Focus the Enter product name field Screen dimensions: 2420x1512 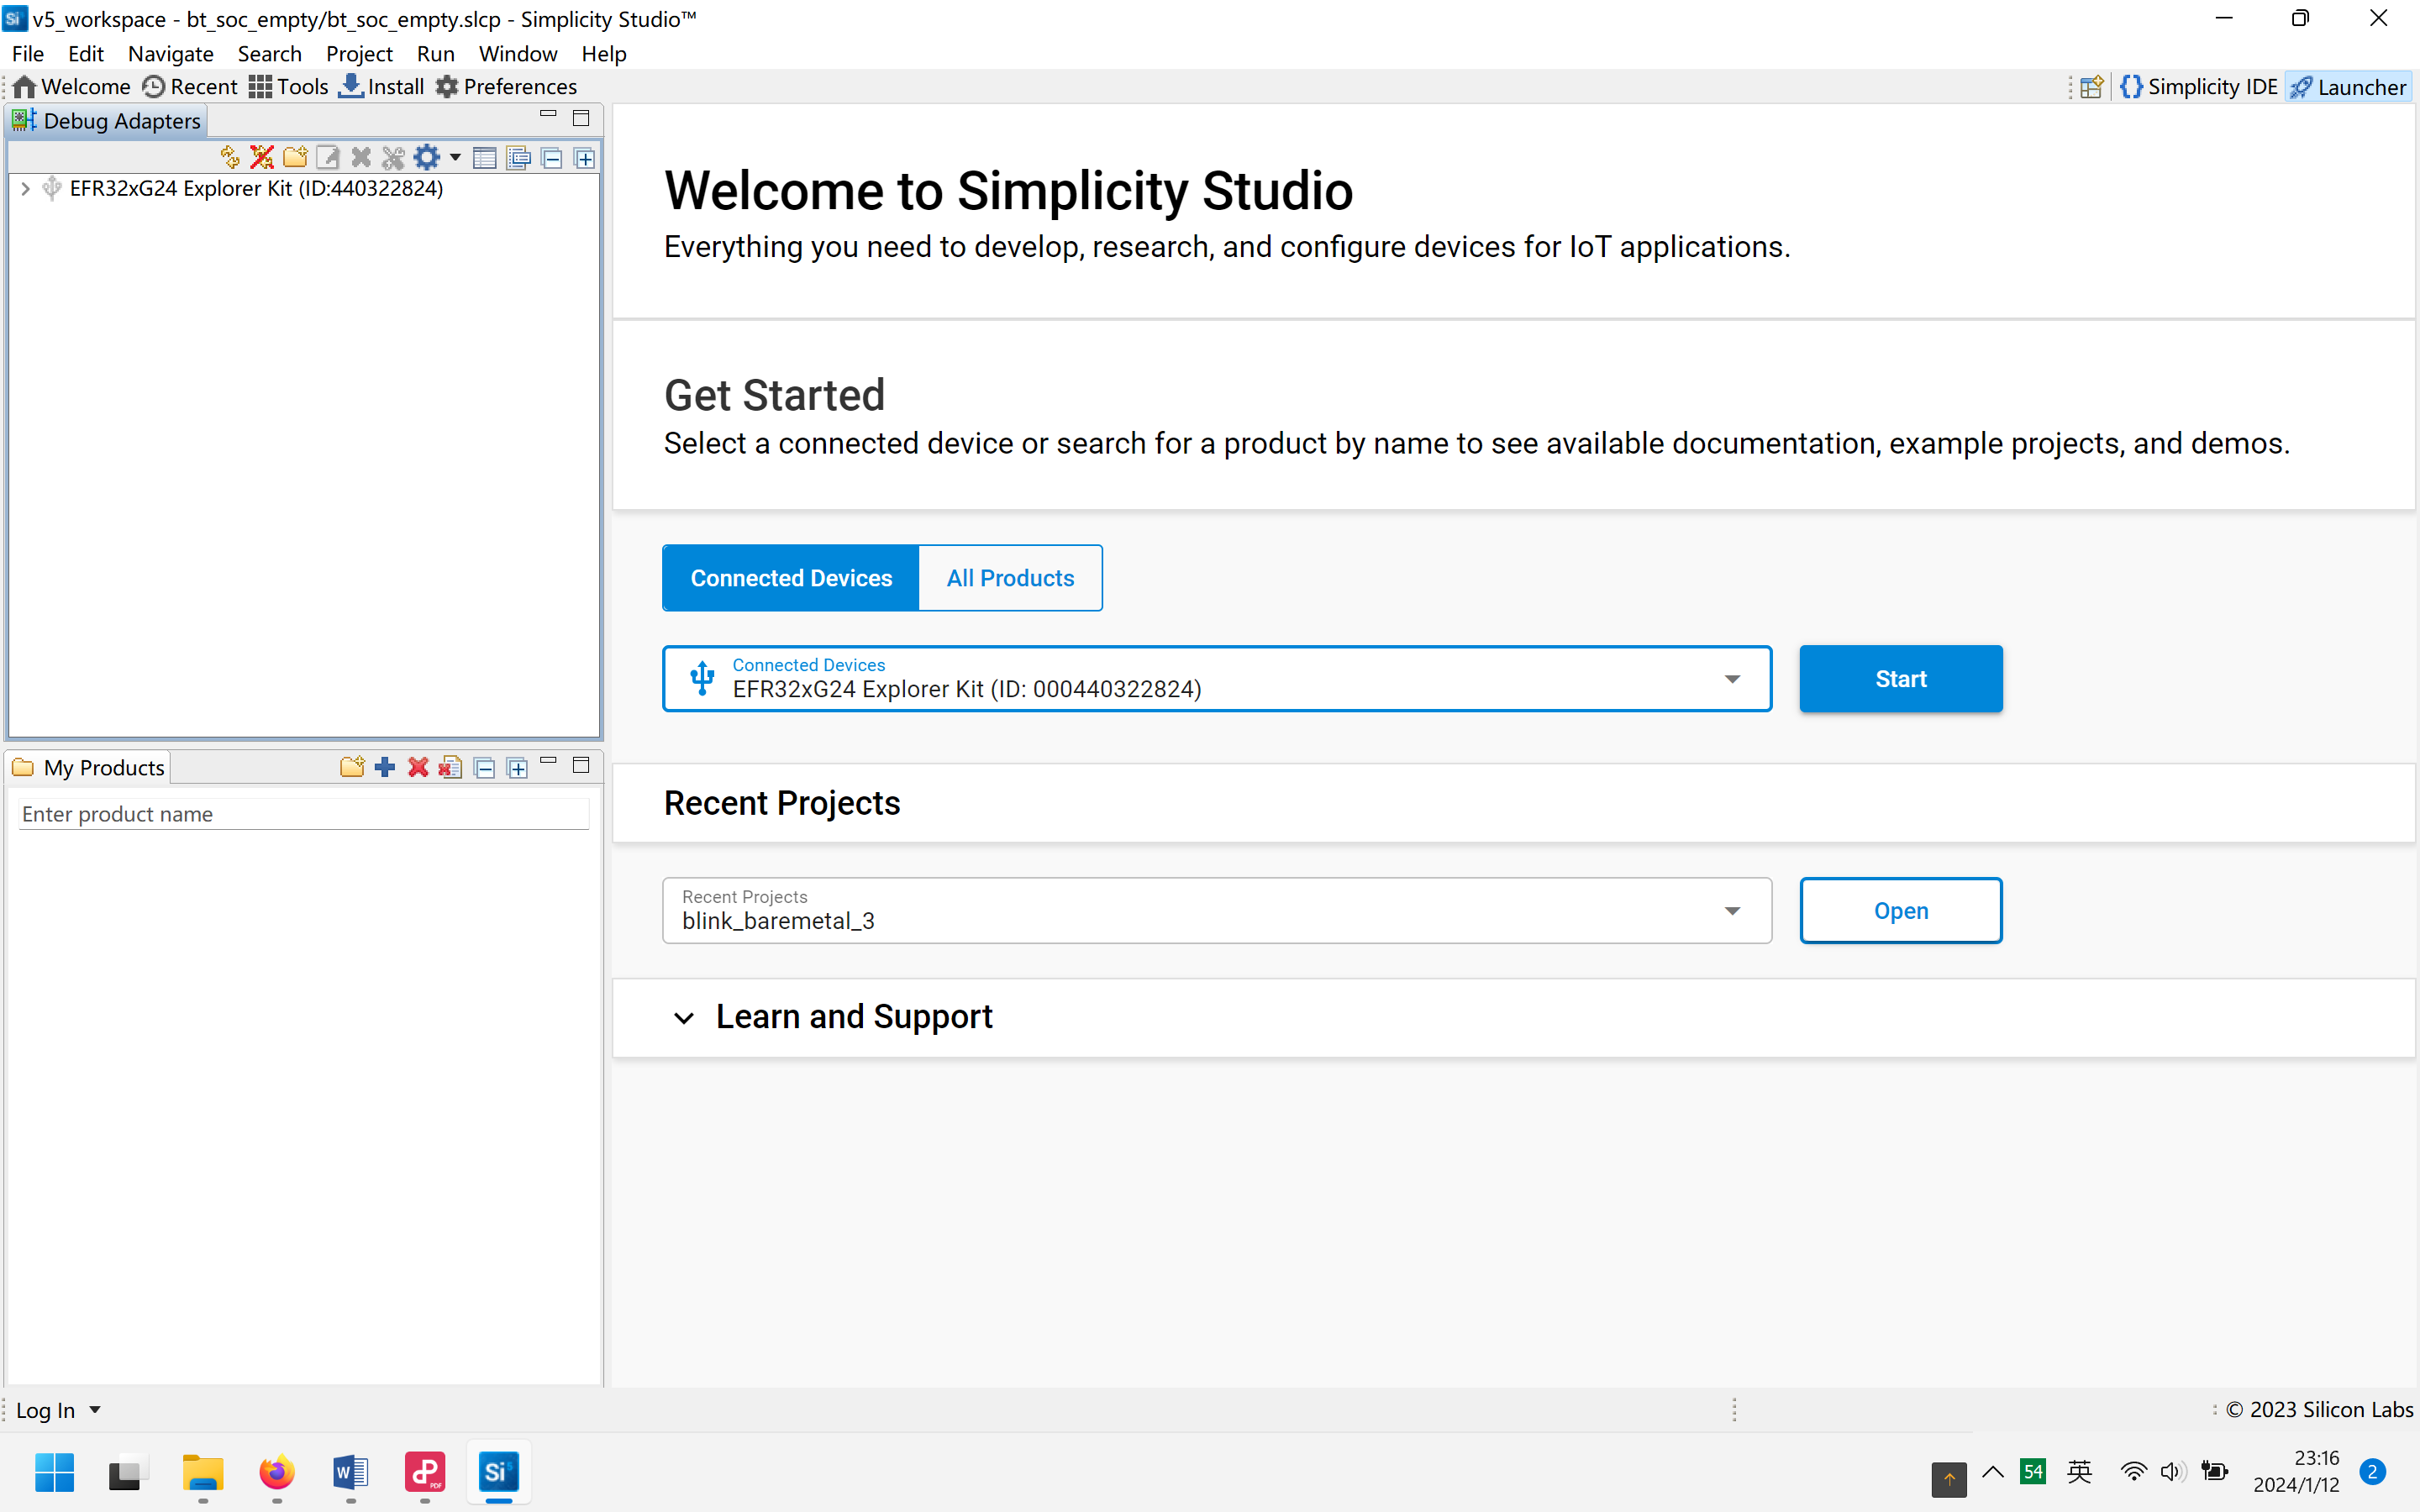tap(304, 814)
